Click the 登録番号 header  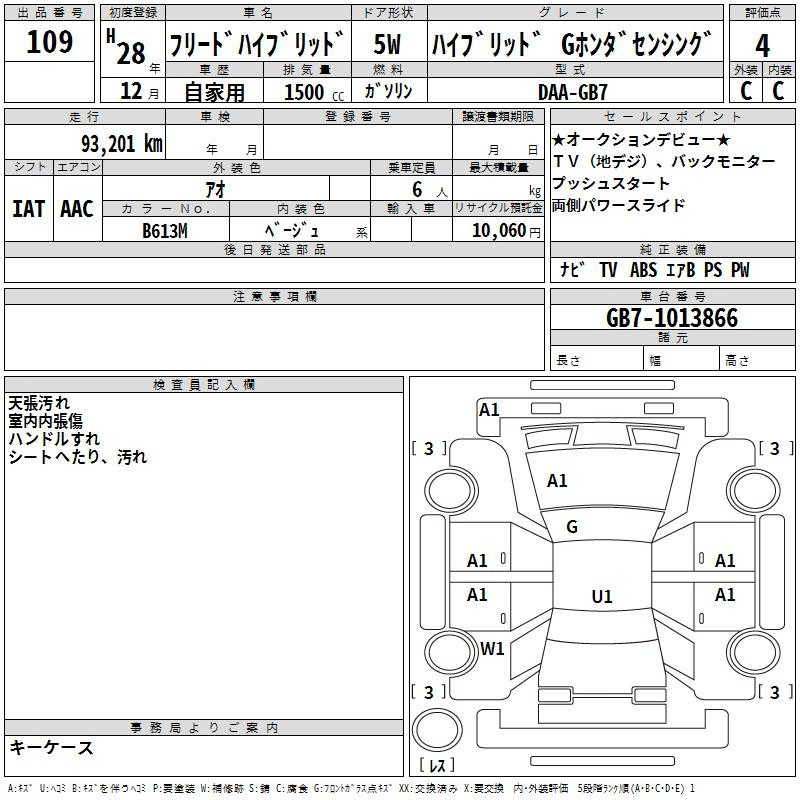pos(358,116)
